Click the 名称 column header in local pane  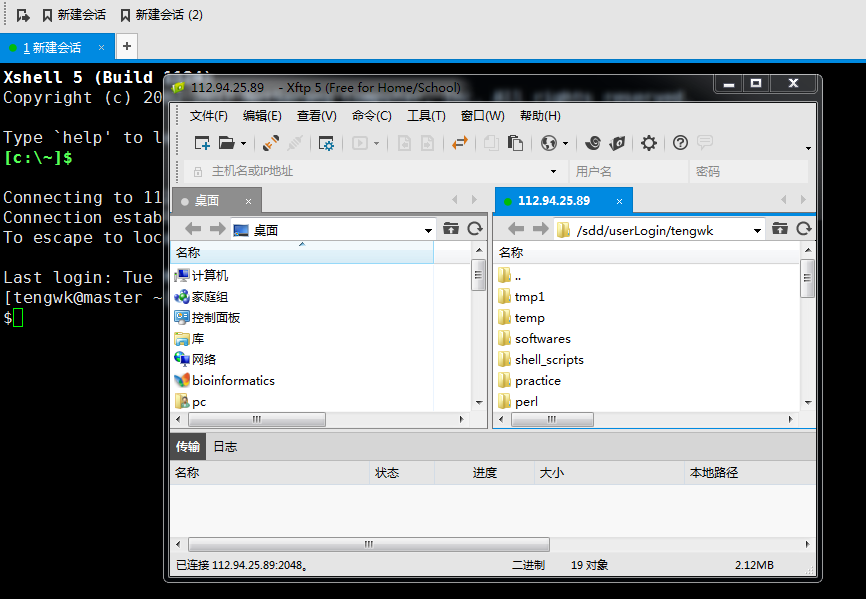[302, 253]
